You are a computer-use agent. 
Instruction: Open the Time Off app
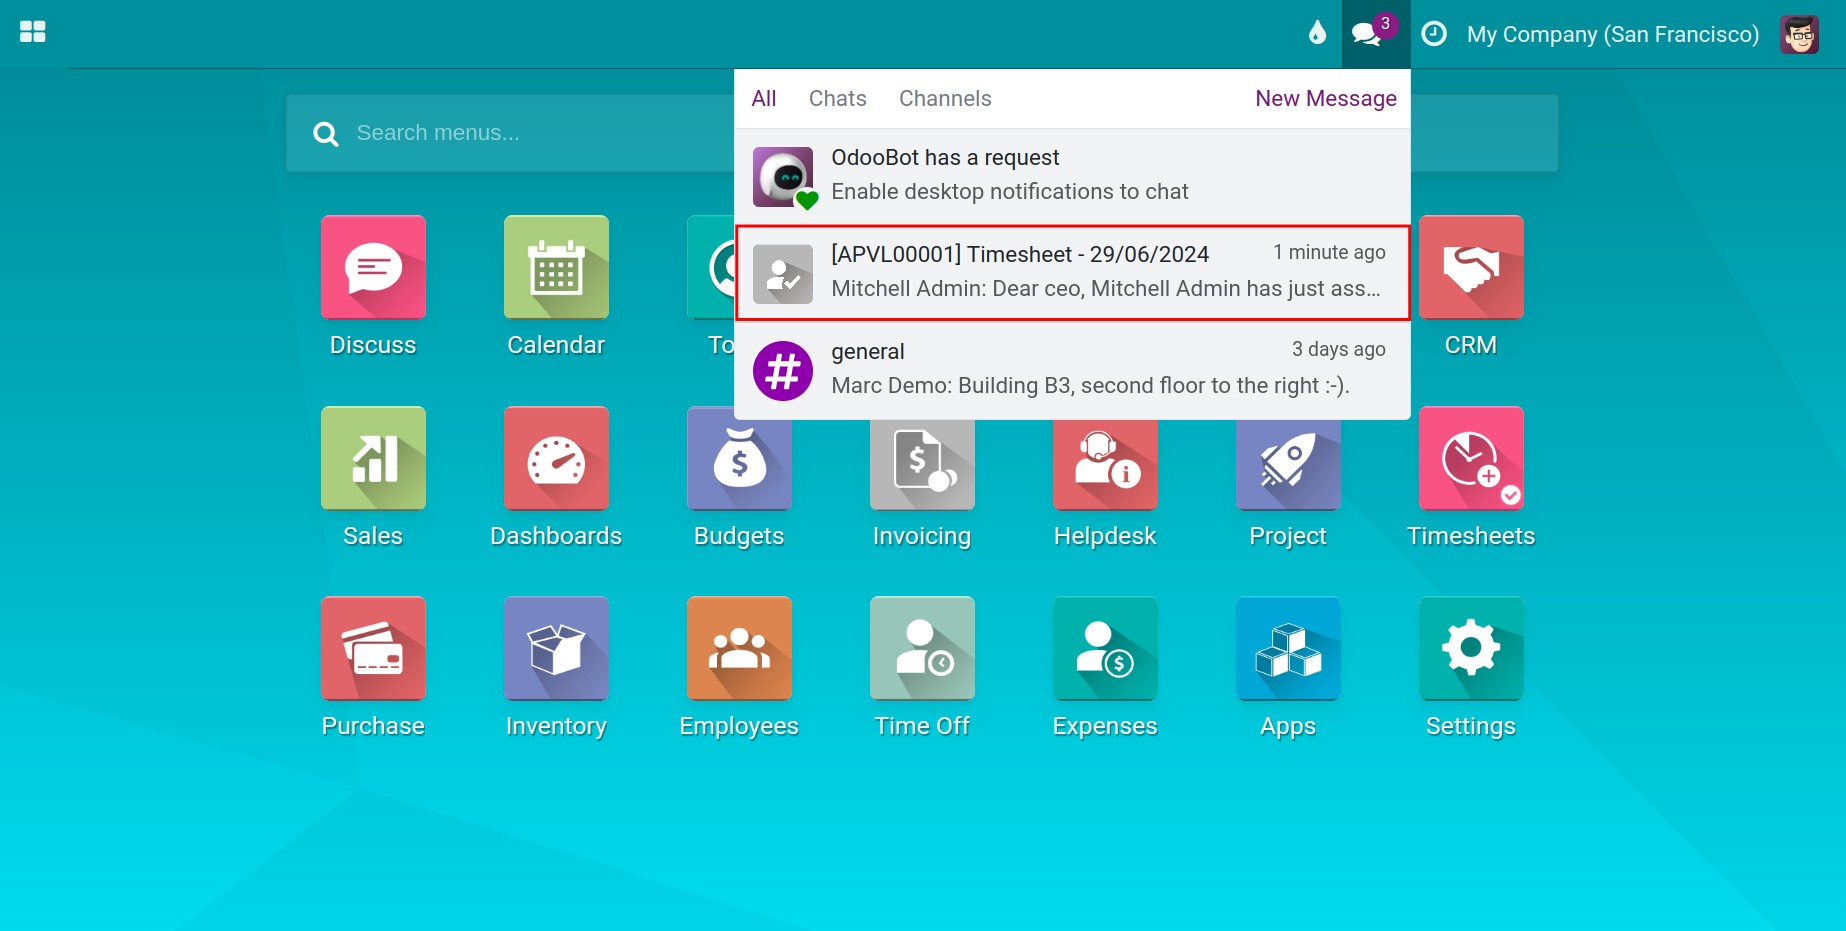(922, 648)
